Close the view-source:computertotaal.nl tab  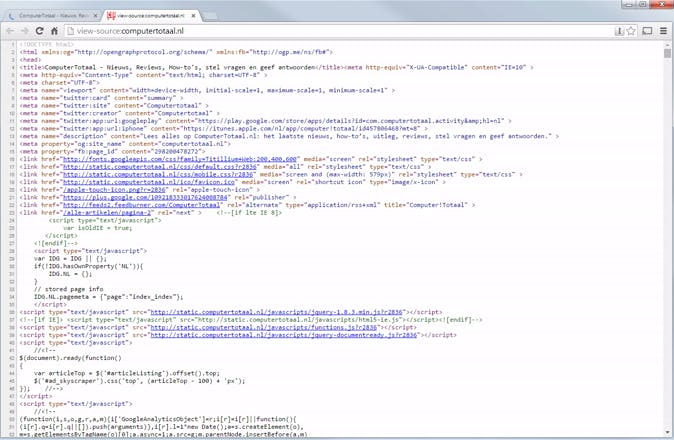point(193,16)
